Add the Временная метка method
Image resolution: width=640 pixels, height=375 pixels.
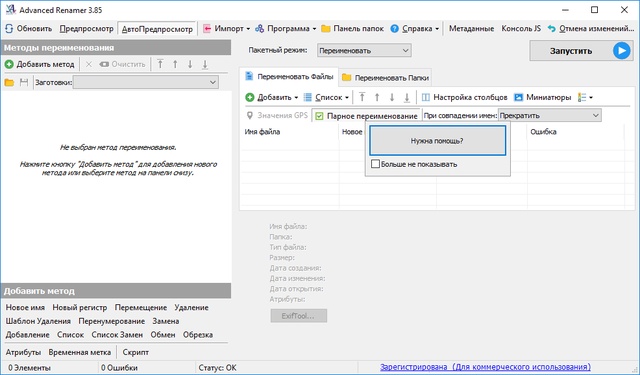pyautogui.click(x=80, y=352)
